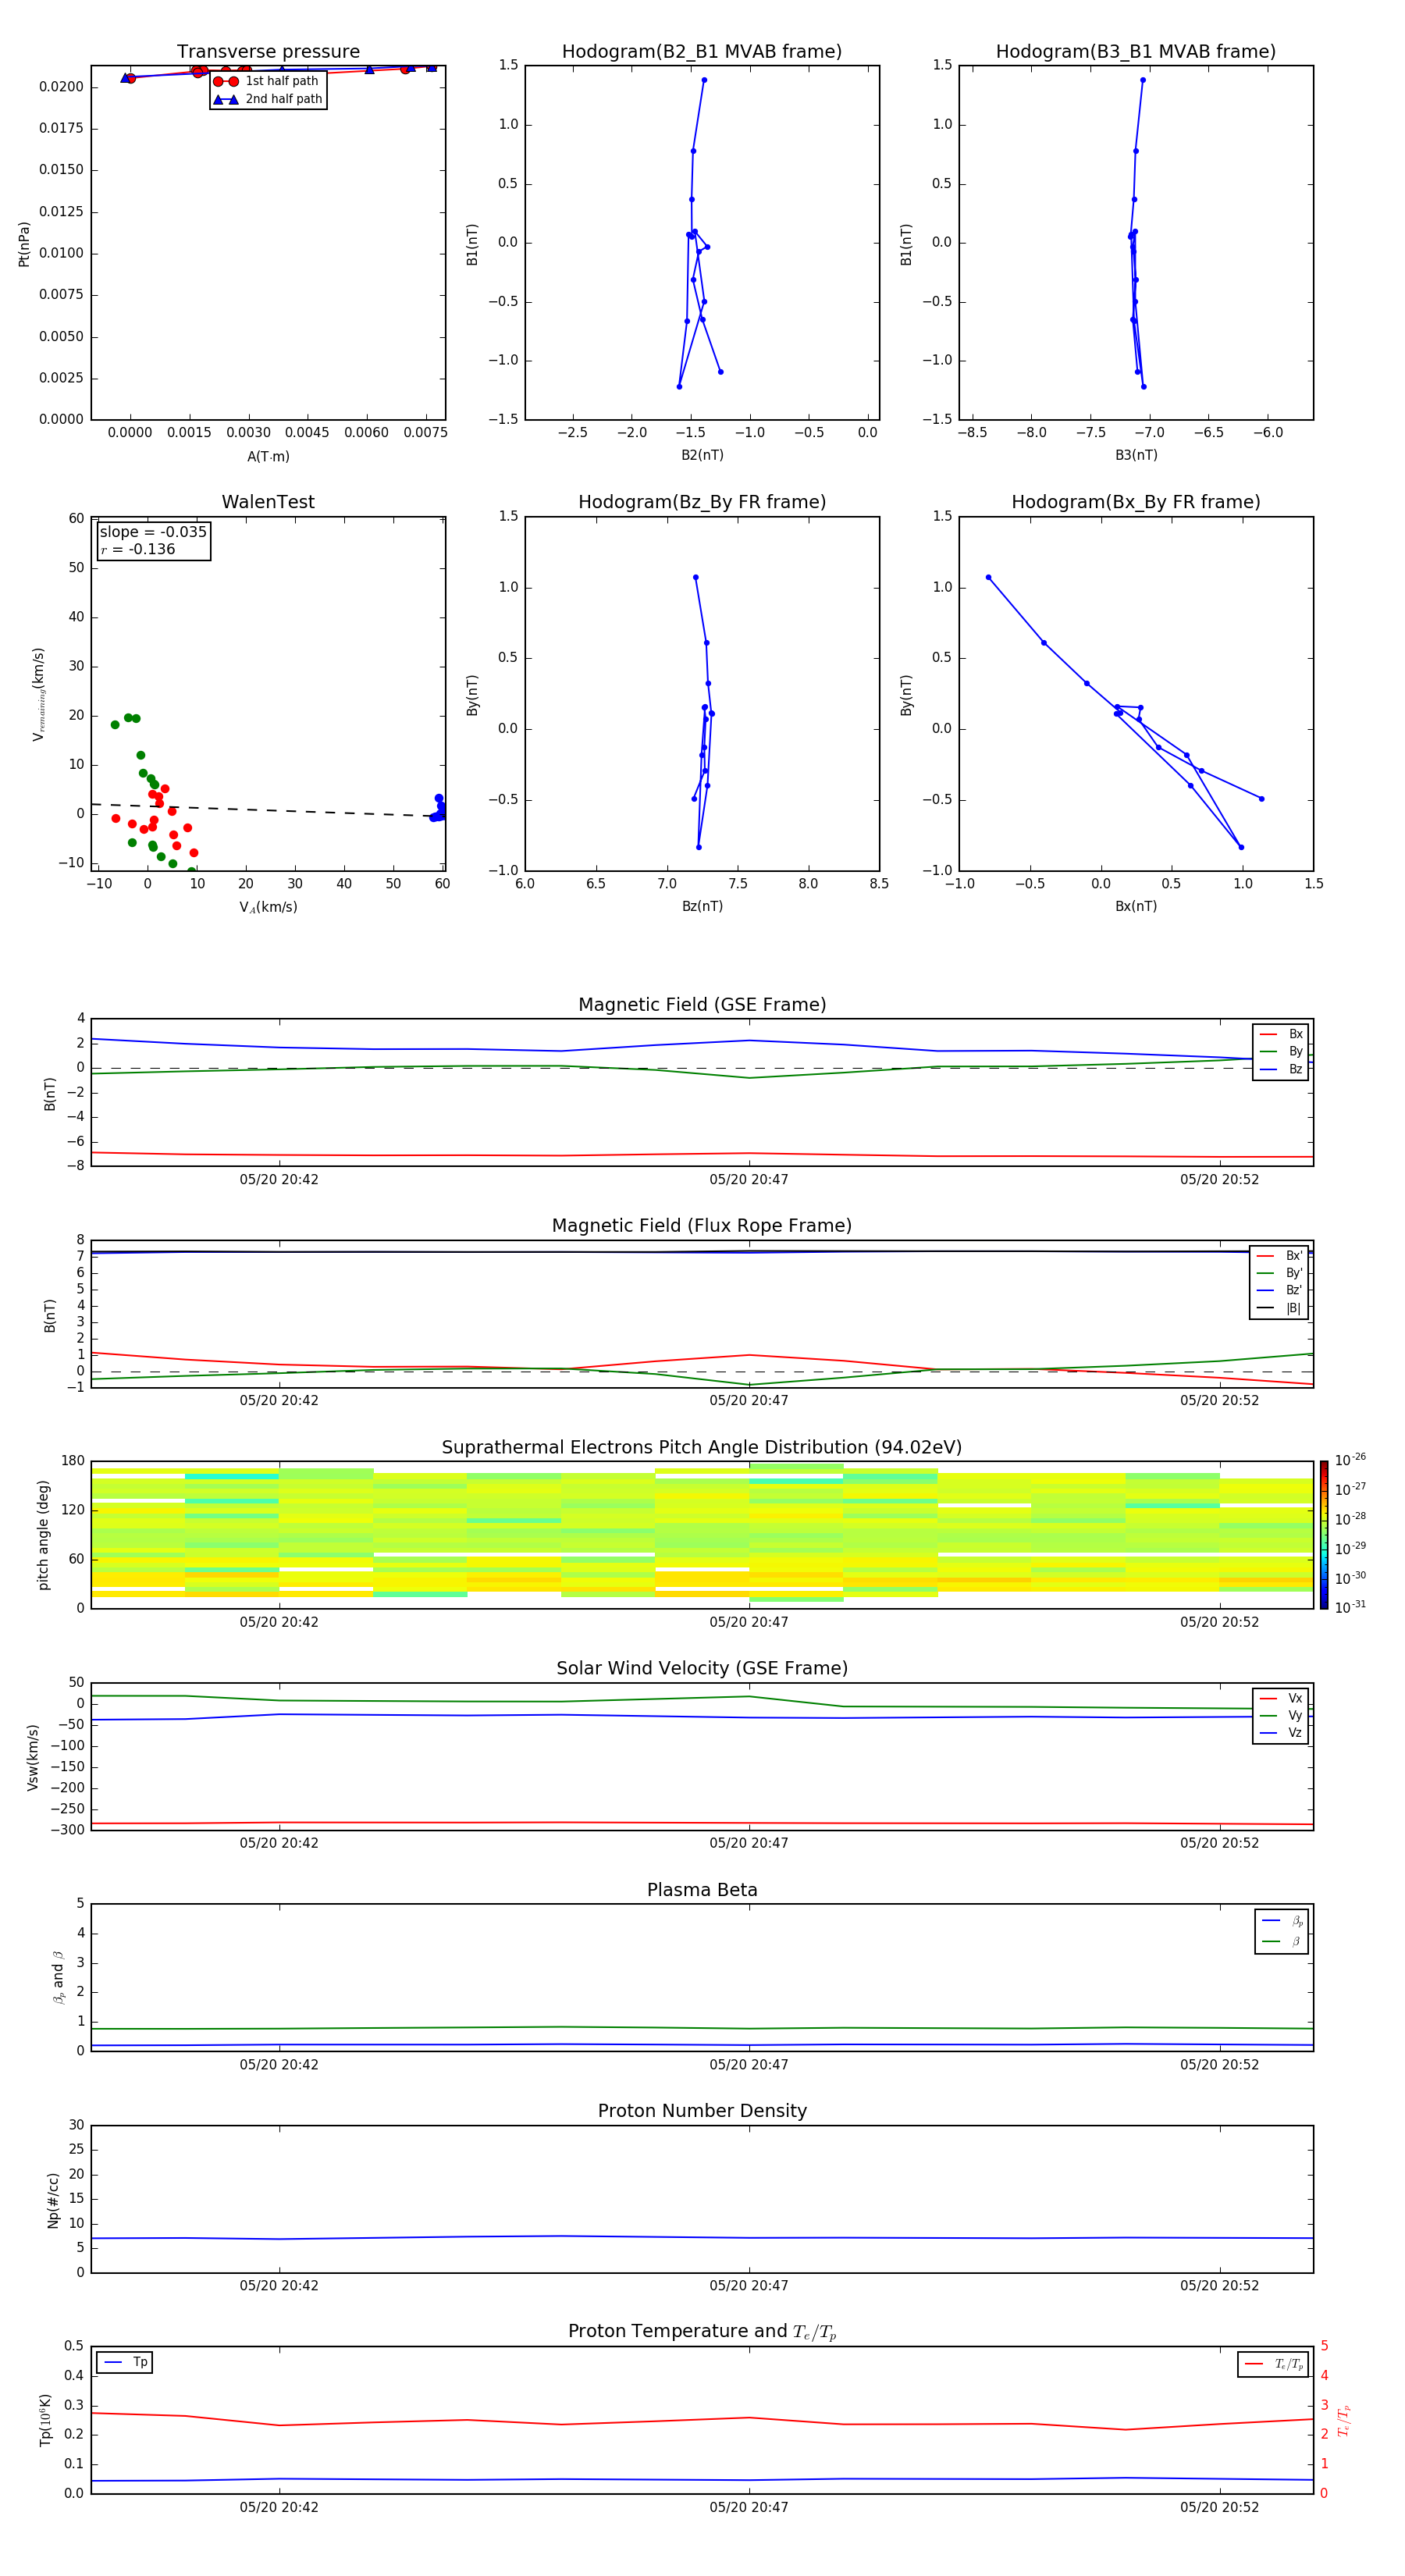Select Tp legend entry in temperature plot
This screenshot has height=2576, width=1405.
(x=125, y=2362)
